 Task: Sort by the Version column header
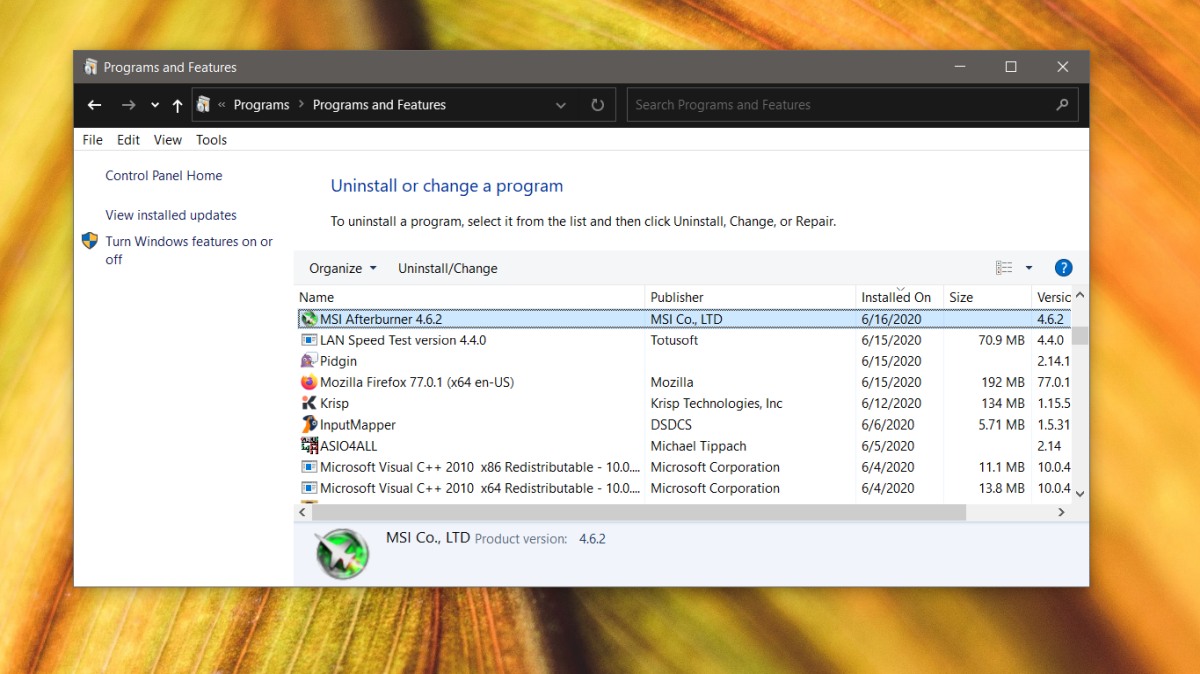[x=1052, y=297]
